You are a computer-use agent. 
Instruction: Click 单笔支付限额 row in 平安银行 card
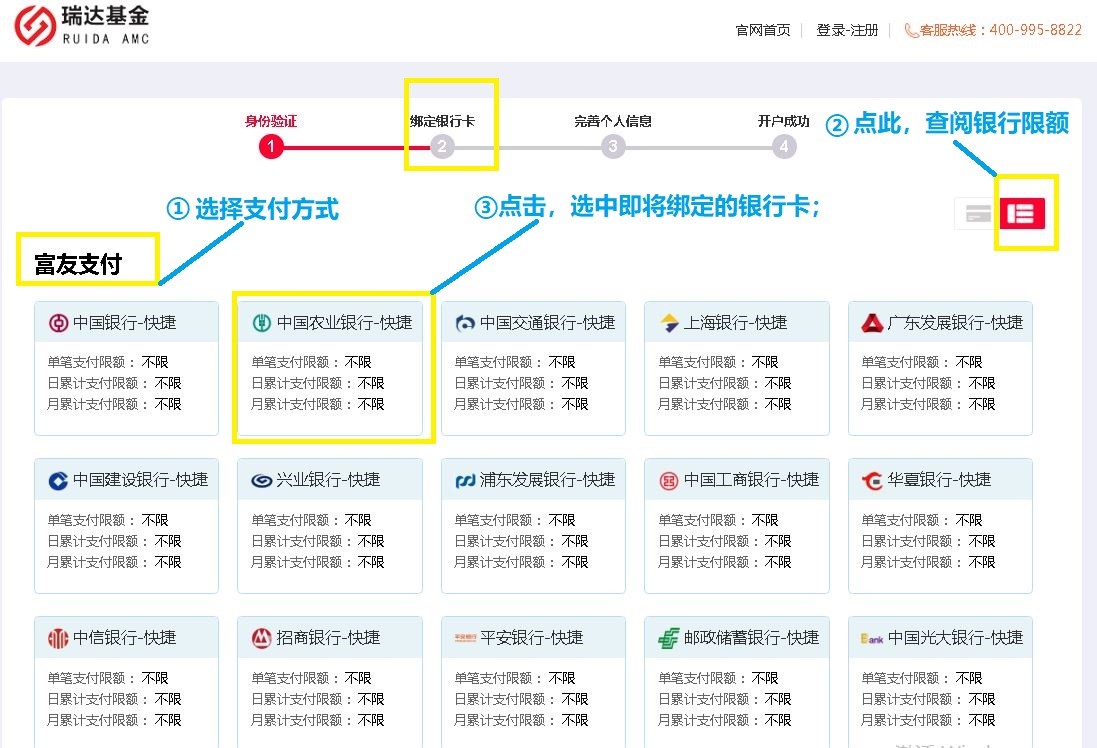[x=515, y=678]
